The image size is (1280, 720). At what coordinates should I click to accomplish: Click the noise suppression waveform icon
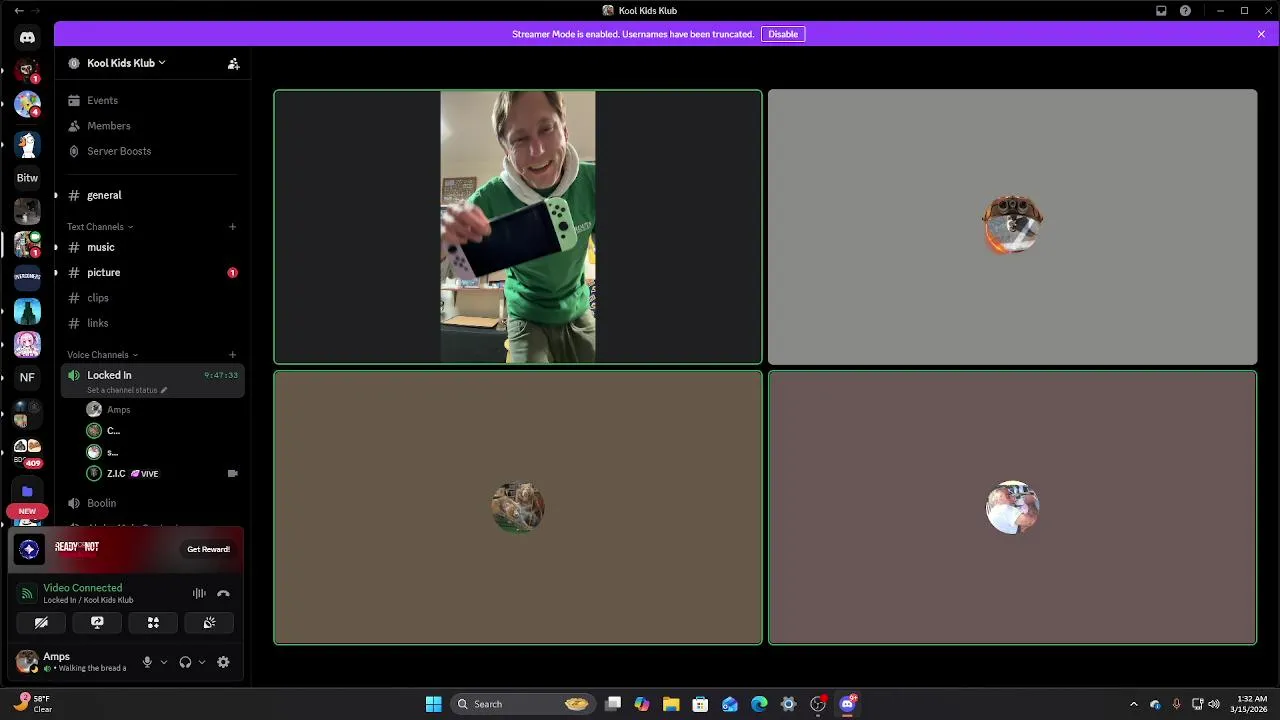pos(199,593)
